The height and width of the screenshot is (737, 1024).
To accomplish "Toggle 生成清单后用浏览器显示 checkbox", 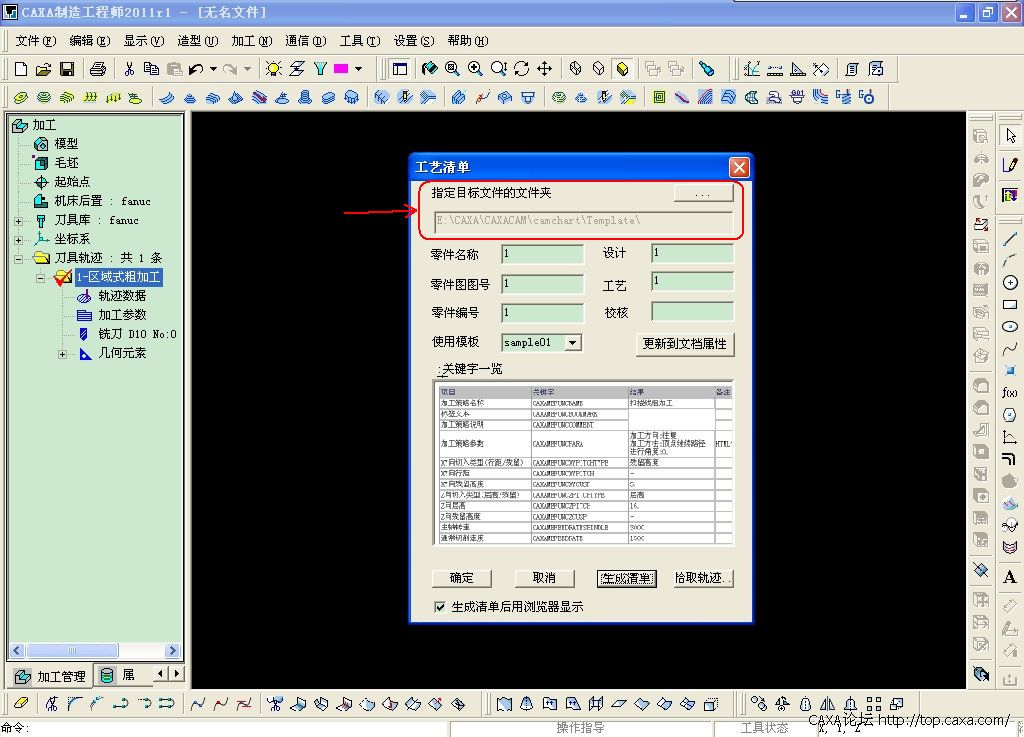I will (440, 607).
